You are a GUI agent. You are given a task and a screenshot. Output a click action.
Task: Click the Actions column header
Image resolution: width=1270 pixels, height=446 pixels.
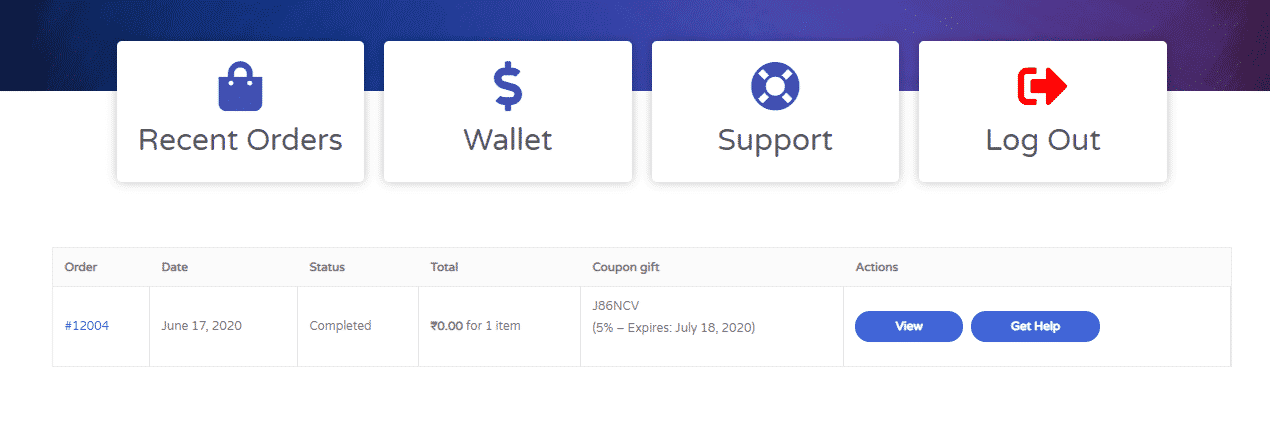[877, 267]
